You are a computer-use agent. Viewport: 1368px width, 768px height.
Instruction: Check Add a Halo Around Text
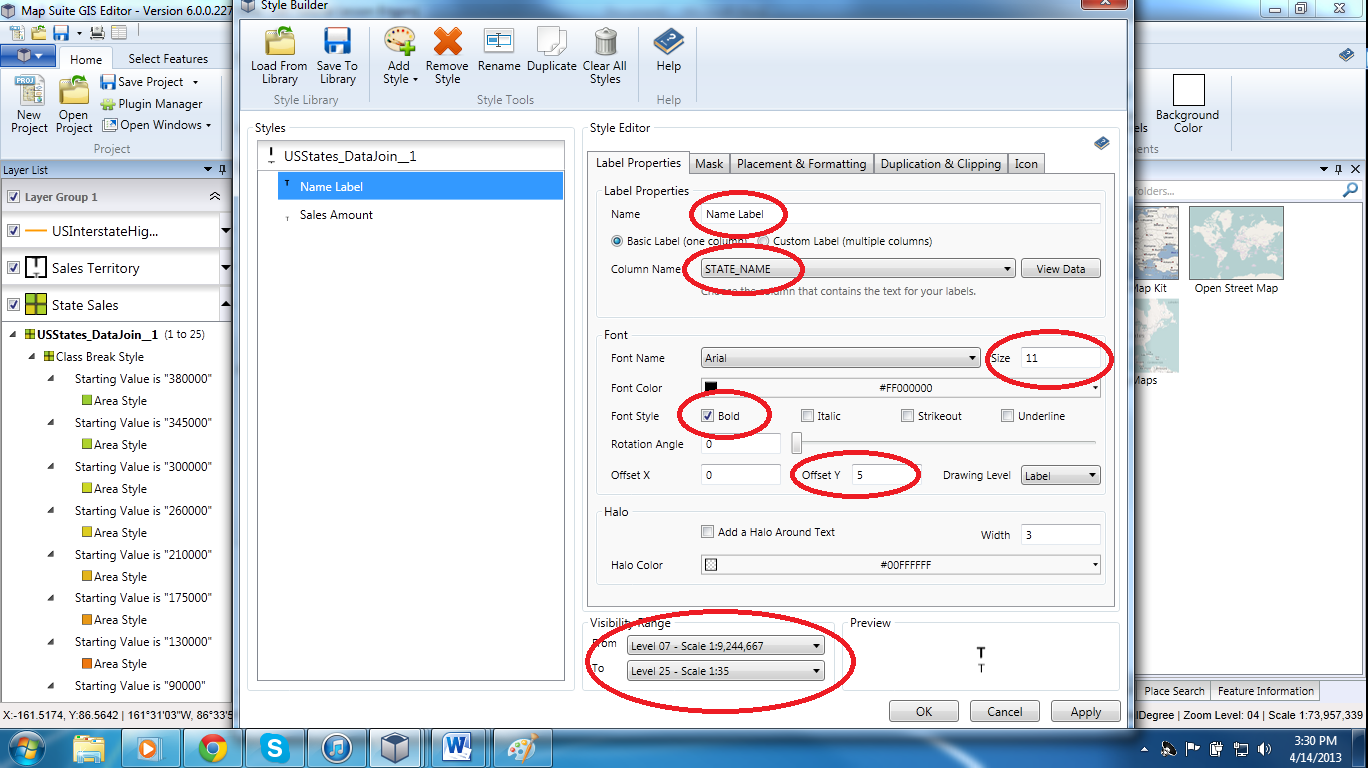(x=708, y=532)
